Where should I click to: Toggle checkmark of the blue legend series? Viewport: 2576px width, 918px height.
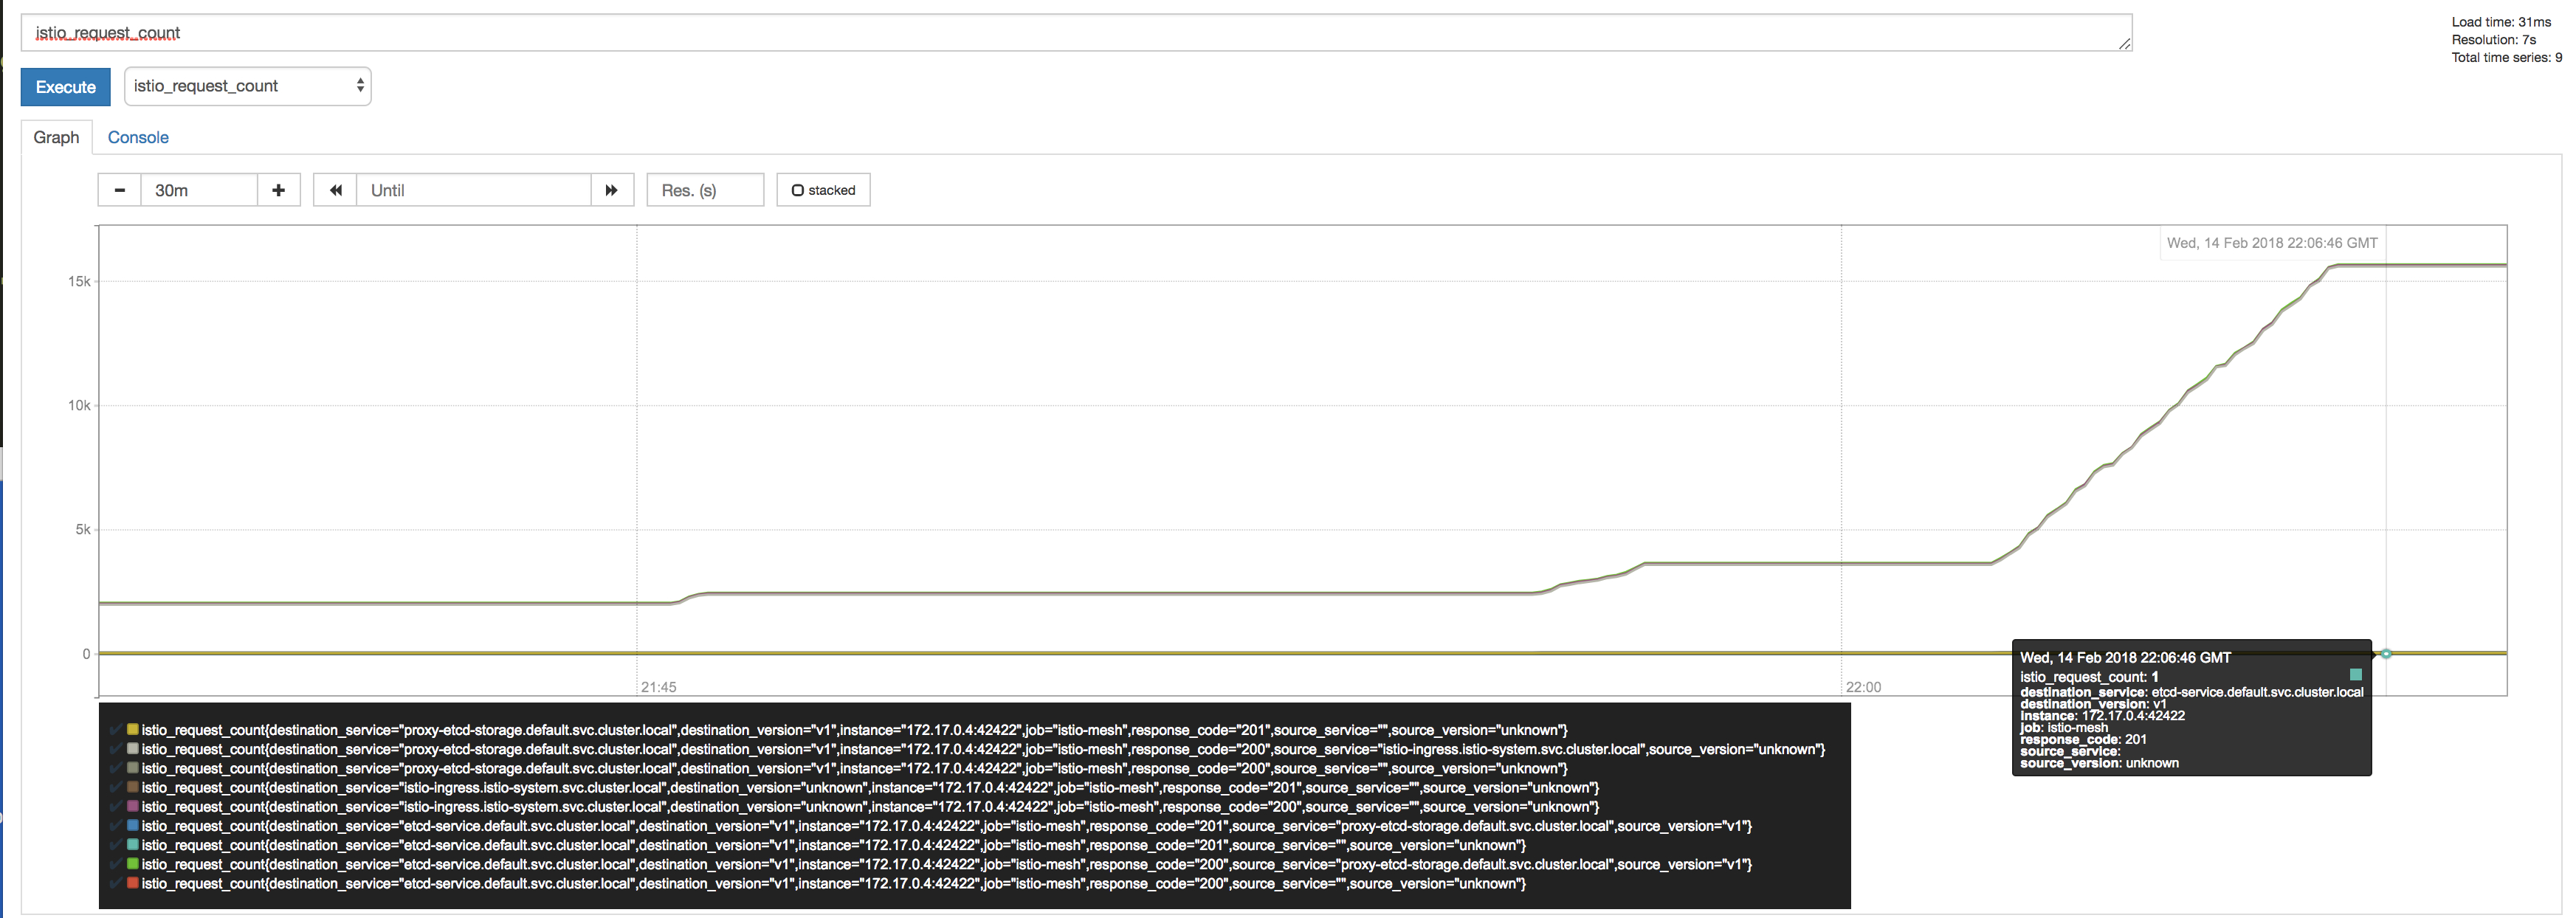point(117,826)
